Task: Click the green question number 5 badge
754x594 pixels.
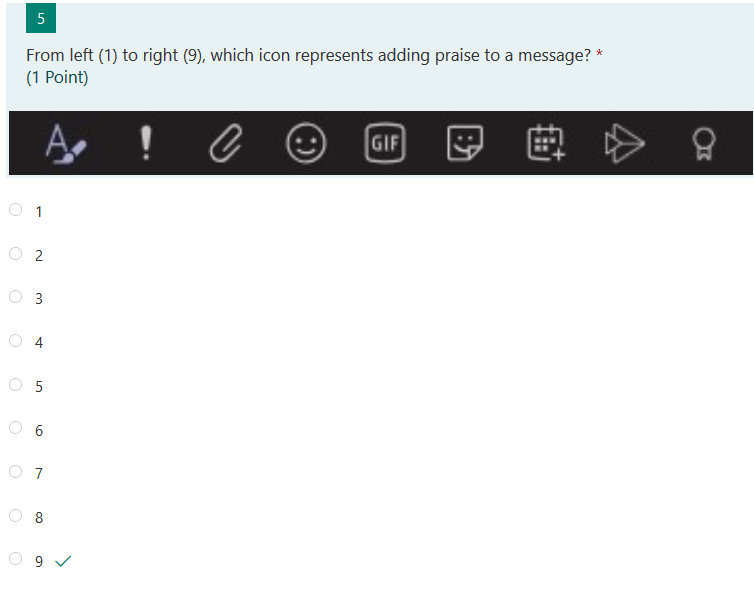Action: pyautogui.click(x=41, y=18)
